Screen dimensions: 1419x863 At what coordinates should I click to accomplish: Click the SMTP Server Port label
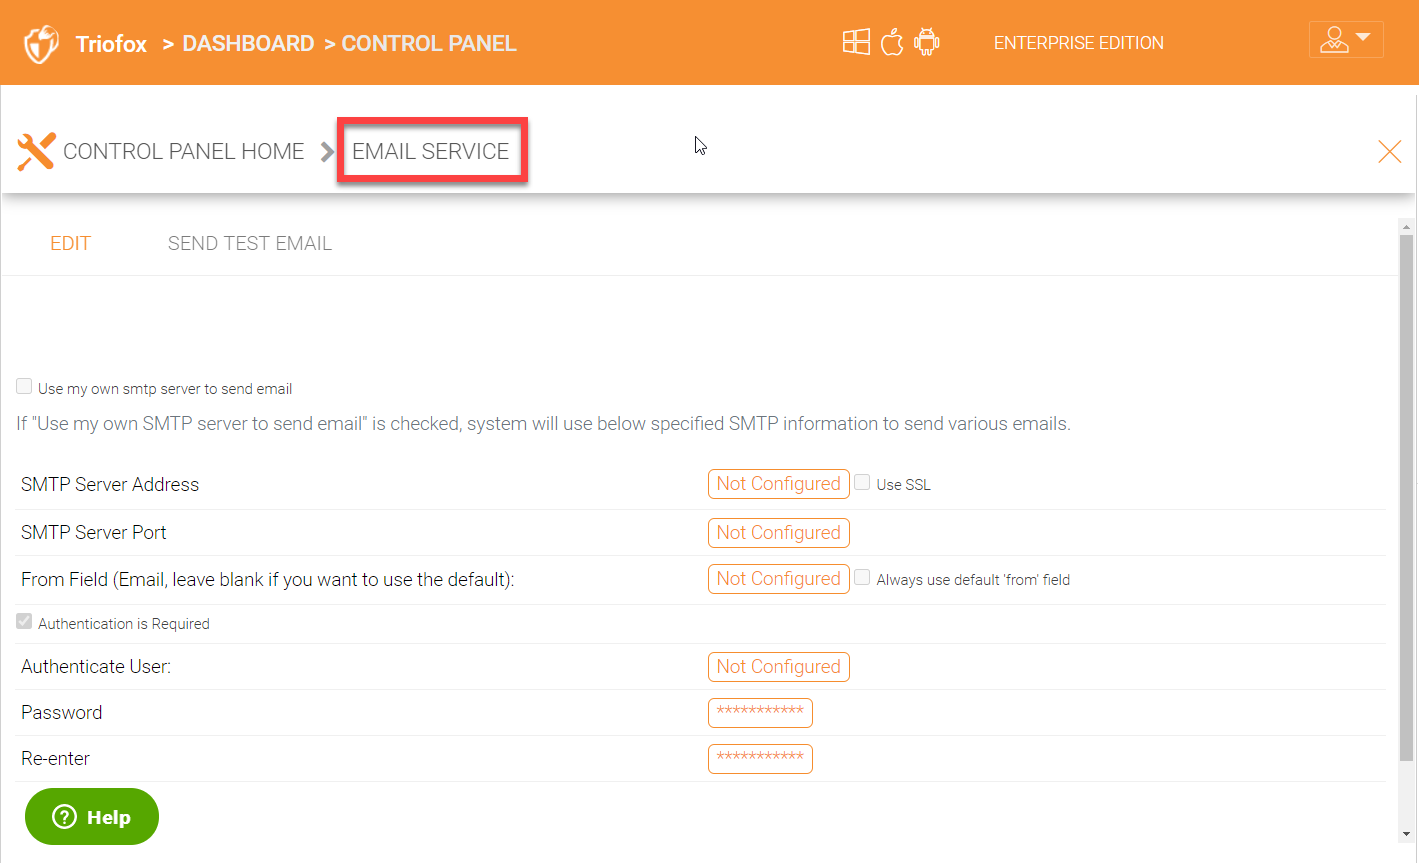click(x=94, y=533)
